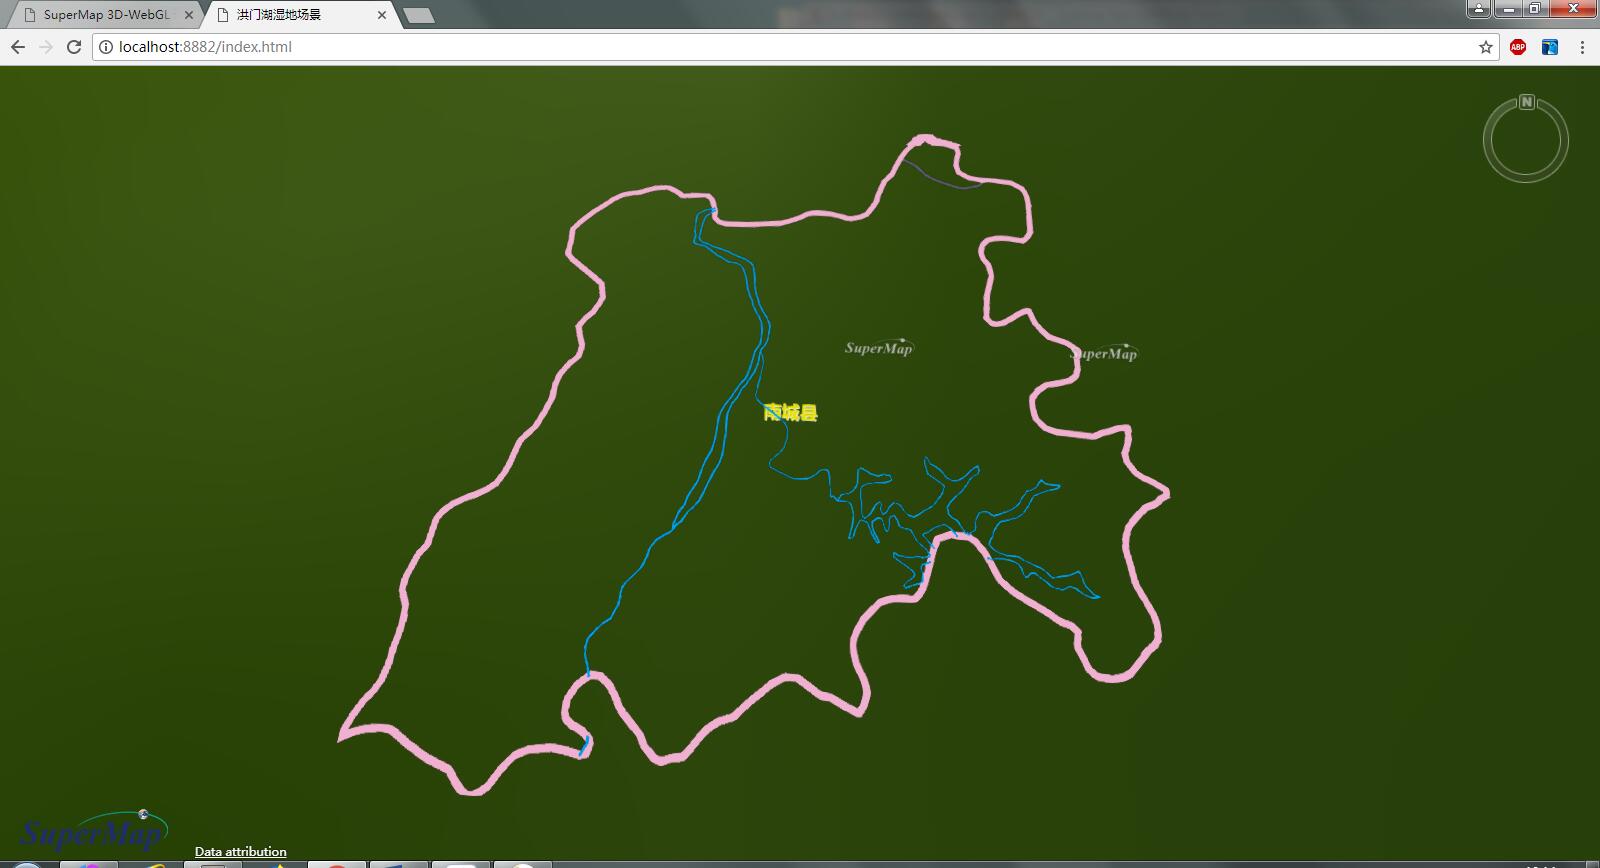Image resolution: width=1600 pixels, height=868 pixels.
Task: Go back to the previous page
Action: coord(18,47)
